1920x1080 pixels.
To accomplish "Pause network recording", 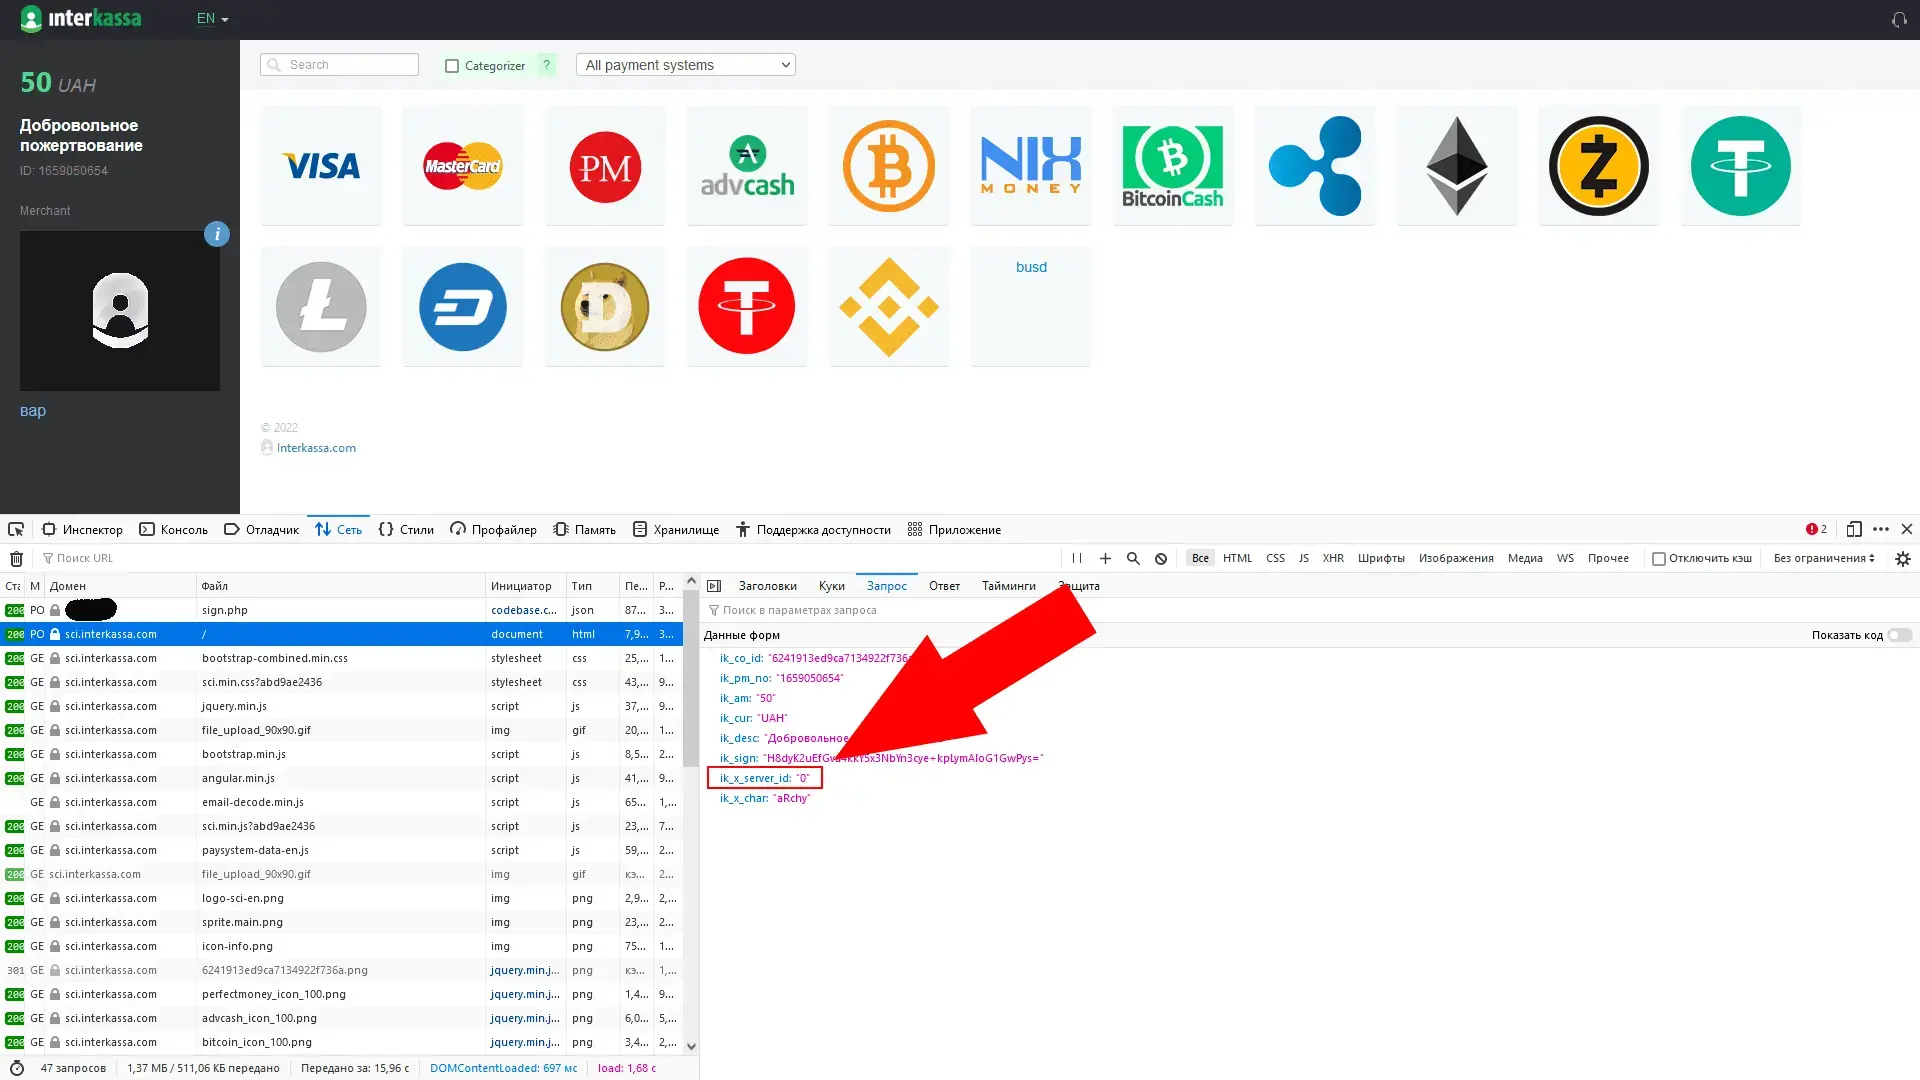I will 1077,558.
